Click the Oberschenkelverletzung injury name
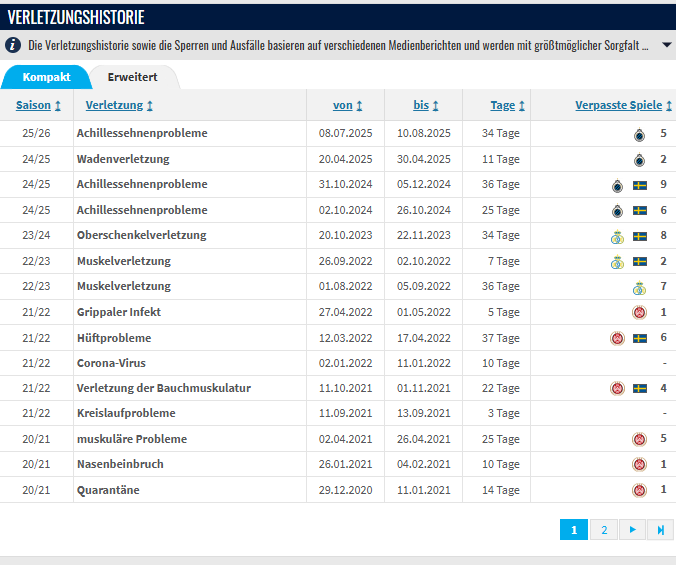 pyautogui.click(x=141, y=235)
